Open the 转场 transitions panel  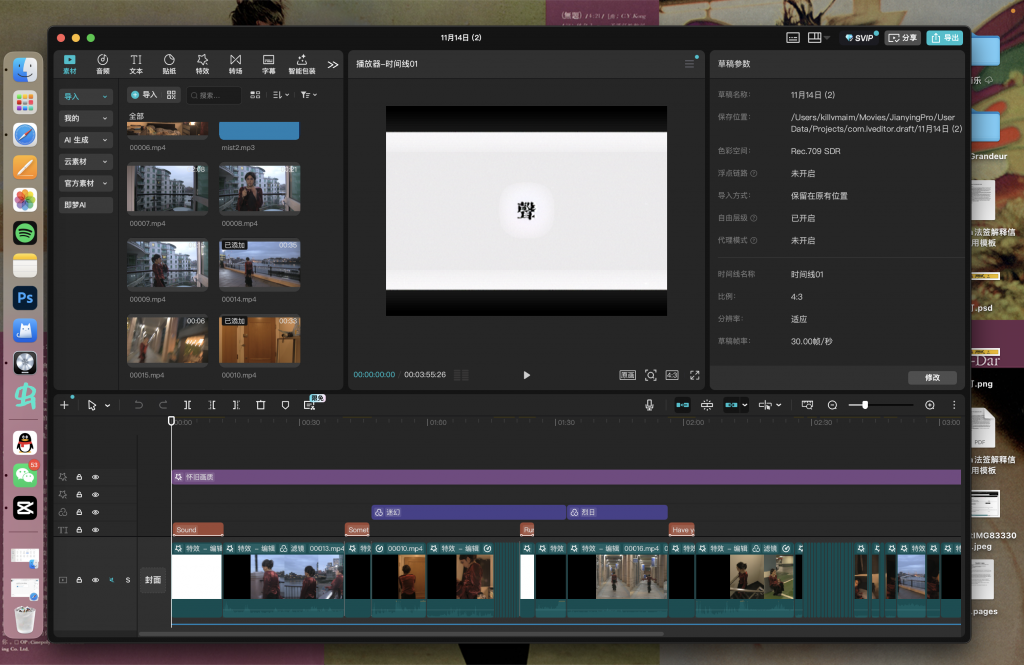click(235, 64)
